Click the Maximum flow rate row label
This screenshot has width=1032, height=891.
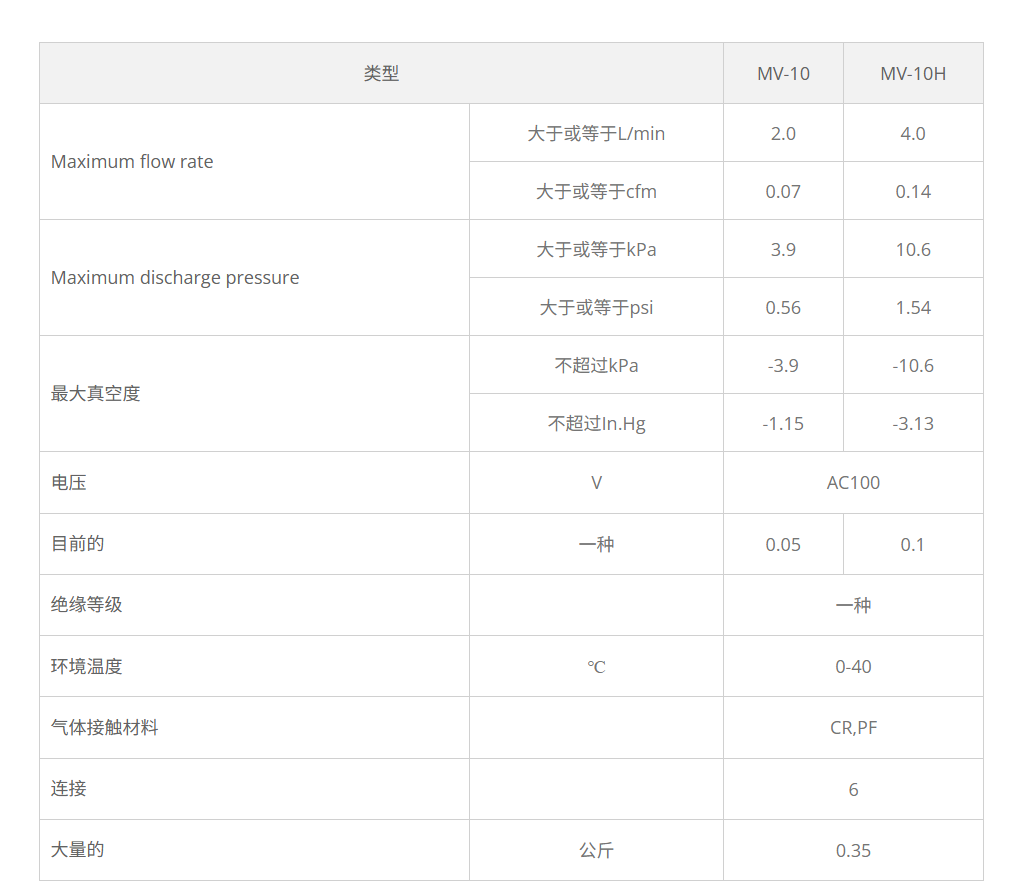coord(131,161)
